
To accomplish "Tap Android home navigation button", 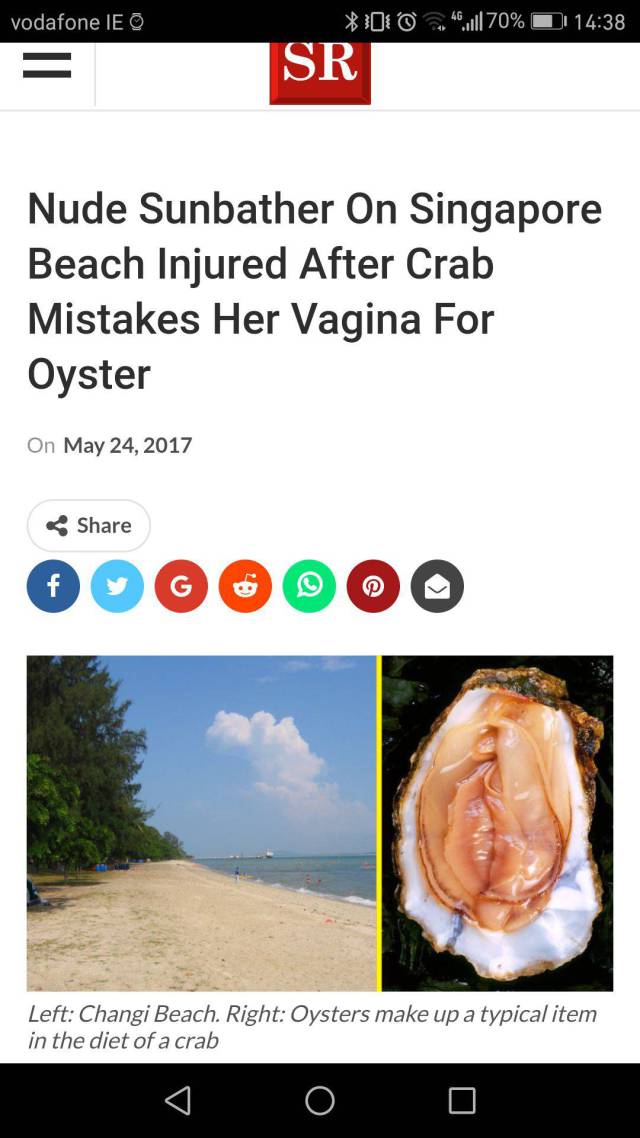I will pos(320,1100).
